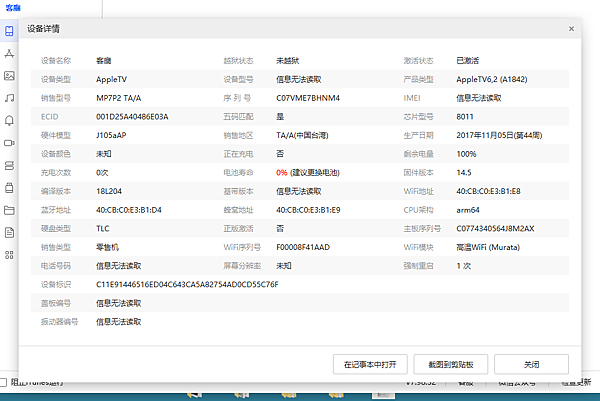Click the disk type value TLC
The width and height of the screenshot is (600, 401).
103,229
